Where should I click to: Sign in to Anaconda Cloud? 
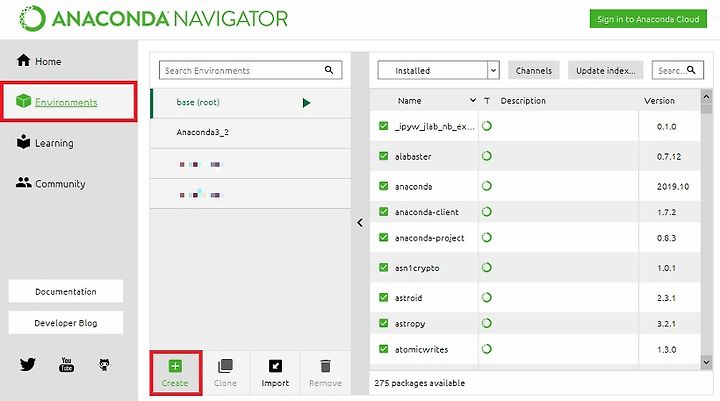[648, 19]
